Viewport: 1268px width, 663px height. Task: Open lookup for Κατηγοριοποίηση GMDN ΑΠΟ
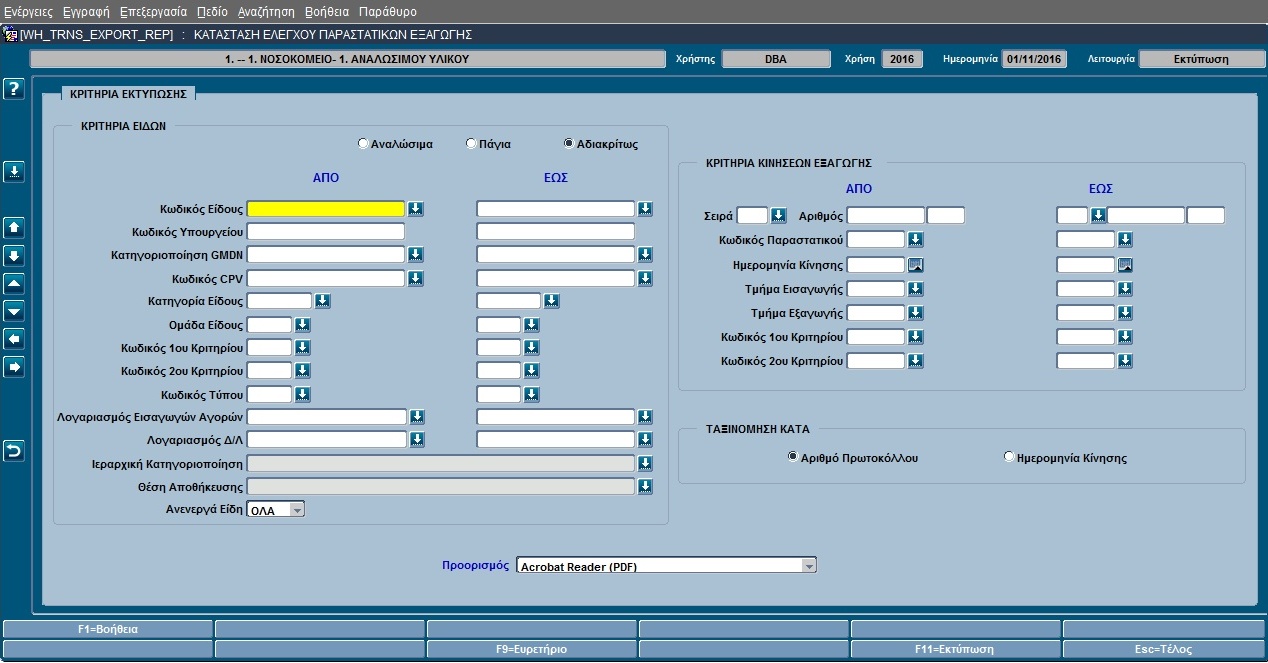[x=416, y=255]
